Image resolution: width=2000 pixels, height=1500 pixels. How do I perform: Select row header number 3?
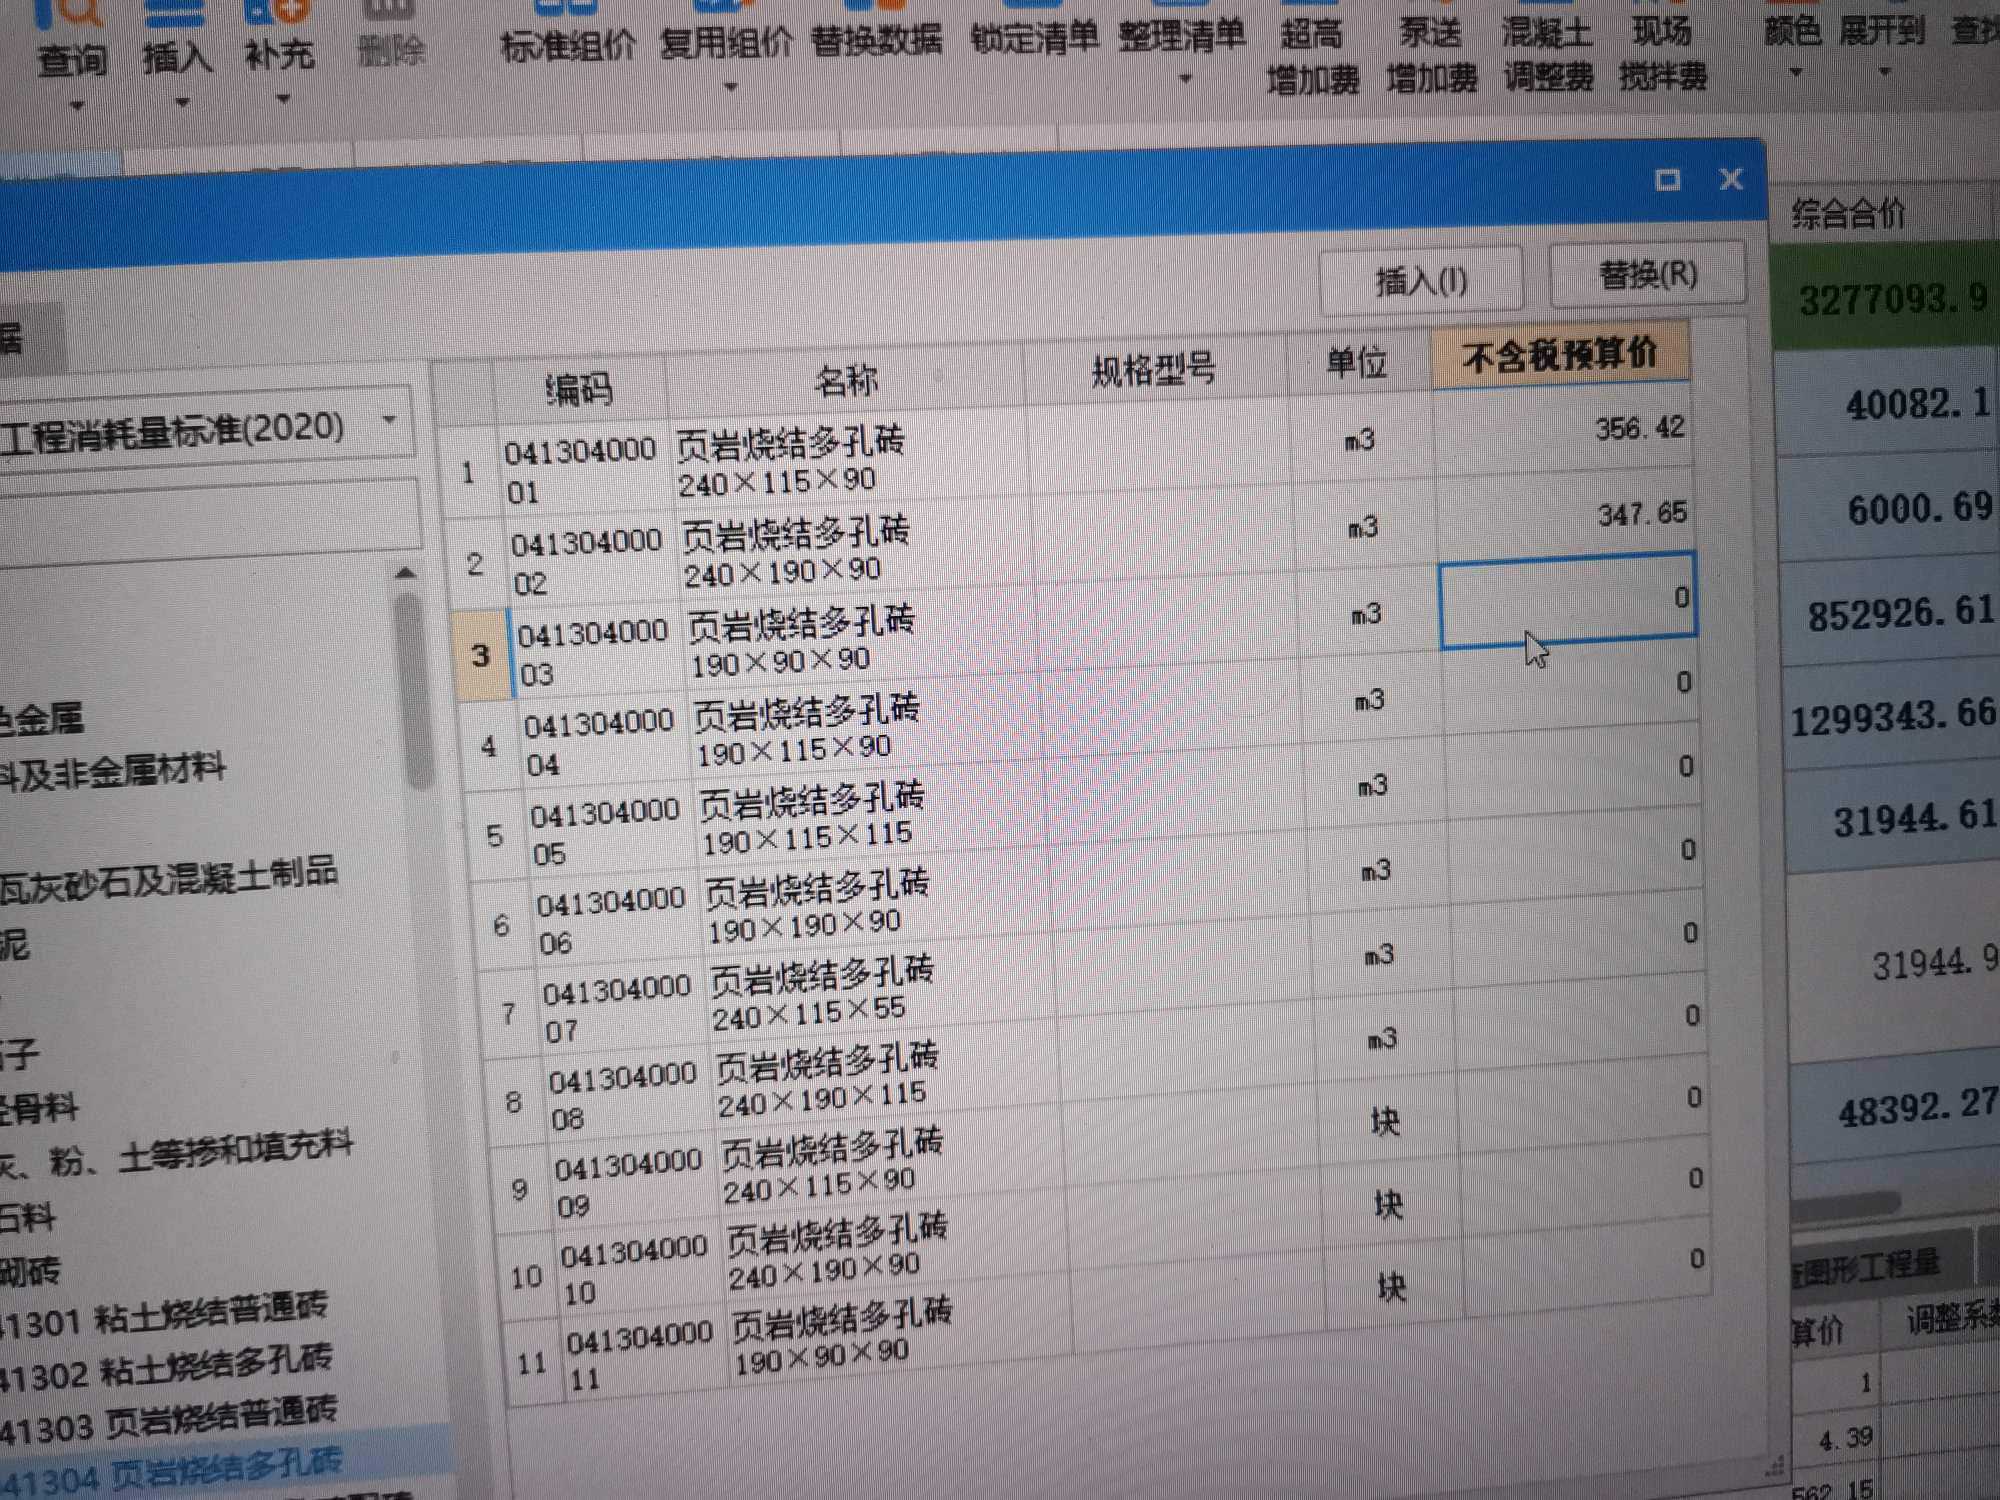point(481,655)
